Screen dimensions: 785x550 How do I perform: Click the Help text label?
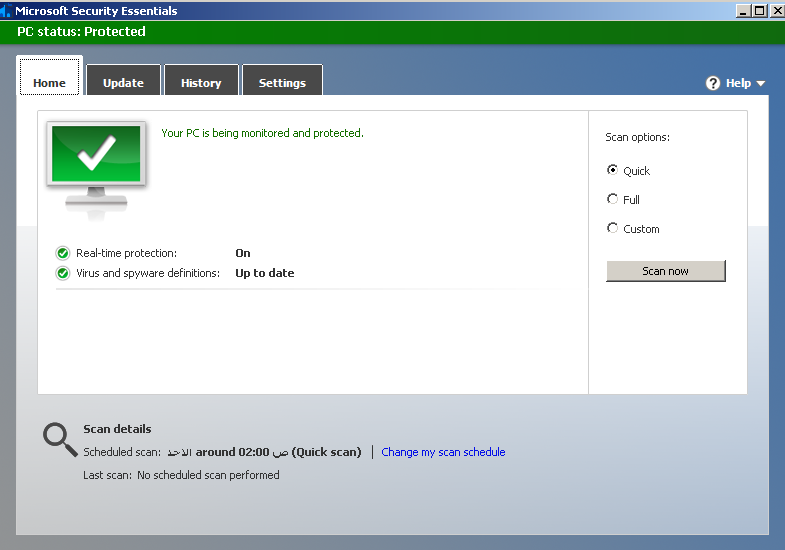738,83
